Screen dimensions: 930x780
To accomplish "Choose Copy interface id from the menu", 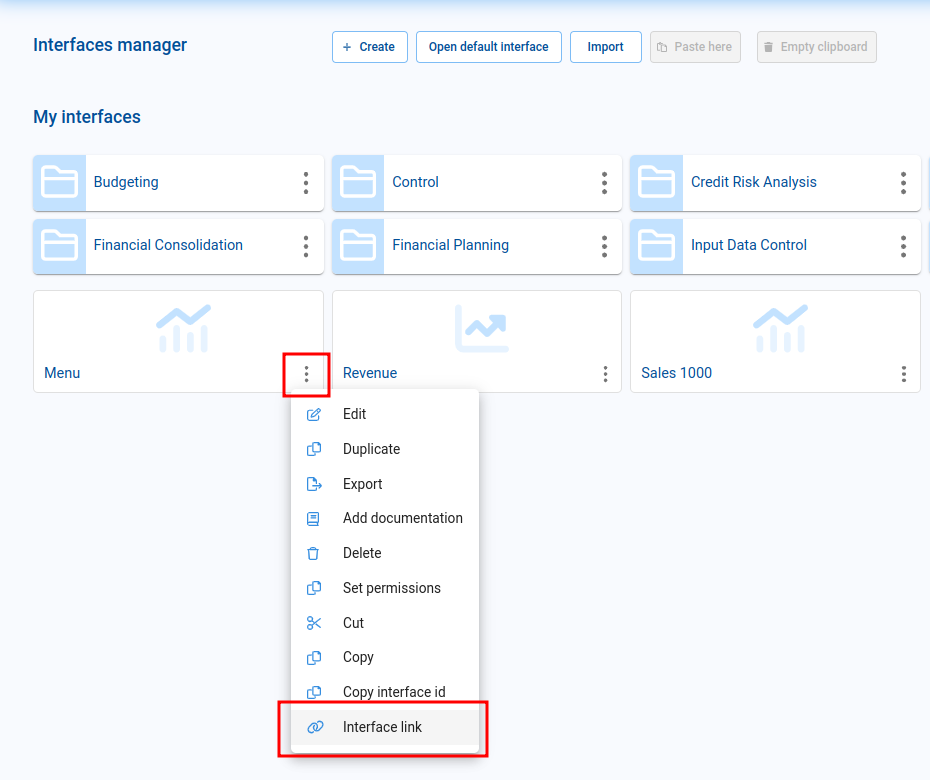I will click(x=392, y=691).
